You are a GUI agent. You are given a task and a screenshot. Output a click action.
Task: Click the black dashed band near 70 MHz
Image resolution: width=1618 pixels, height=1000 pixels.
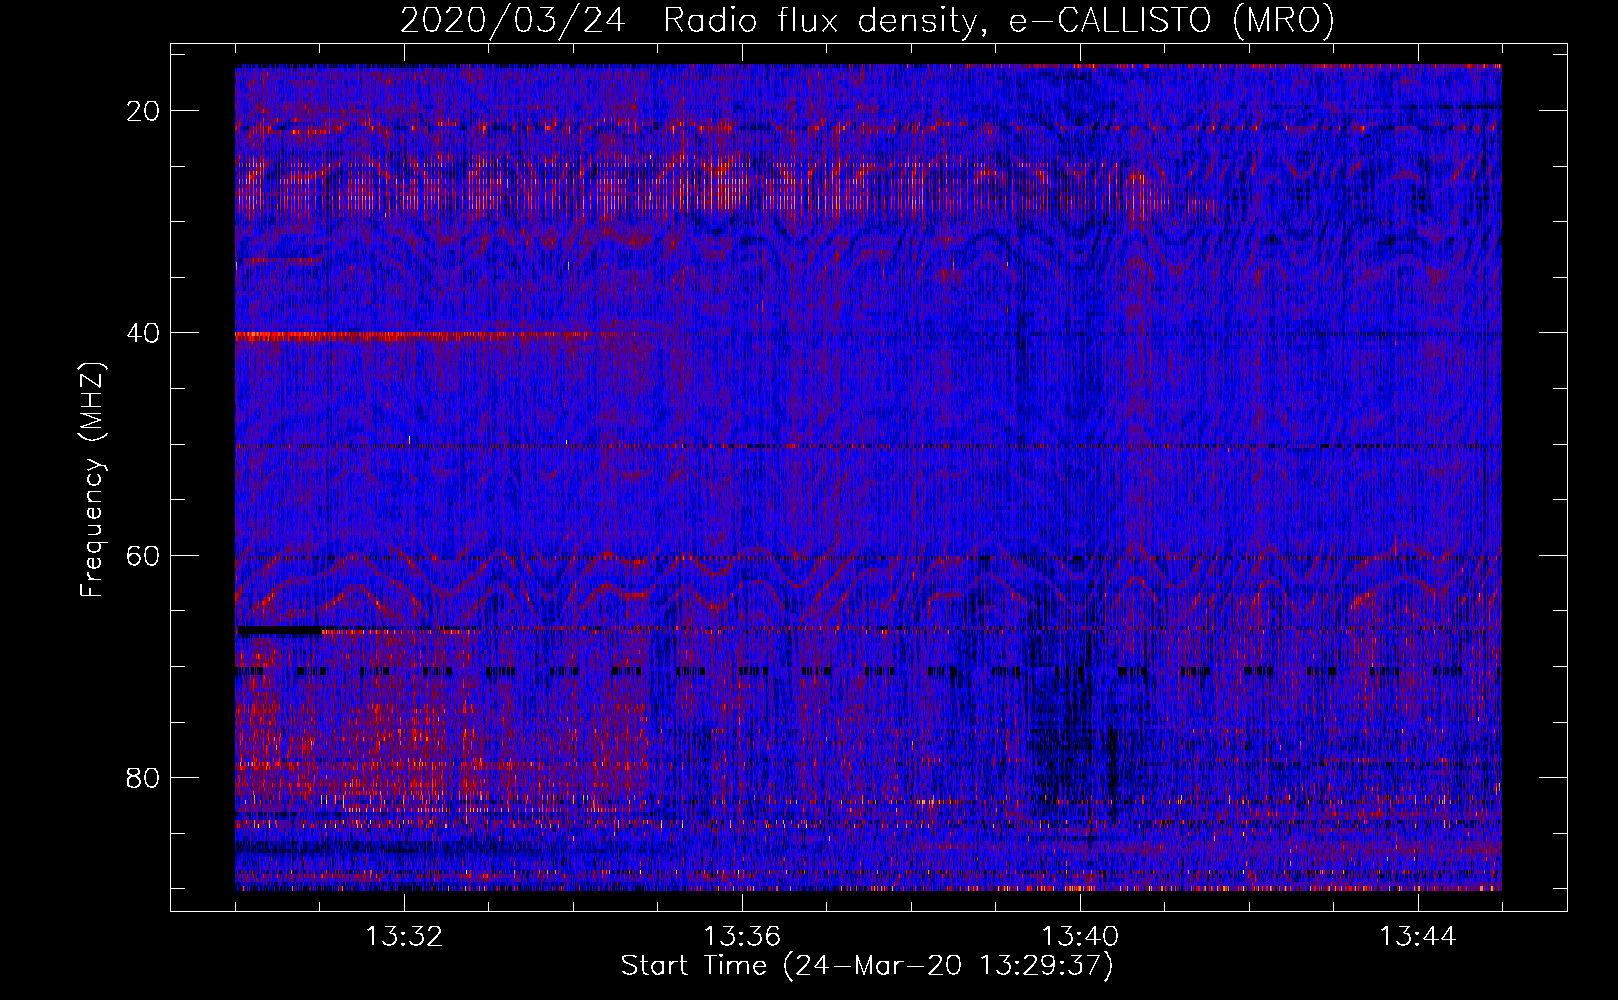coord(868,672)
